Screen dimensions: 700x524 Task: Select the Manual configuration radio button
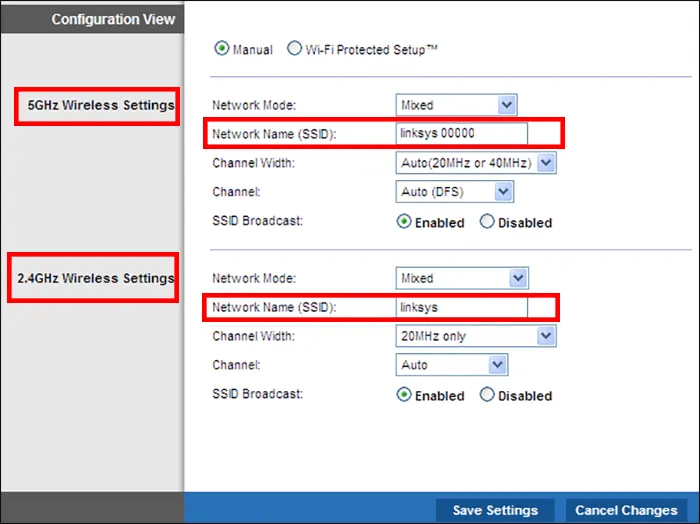point(222,48)
